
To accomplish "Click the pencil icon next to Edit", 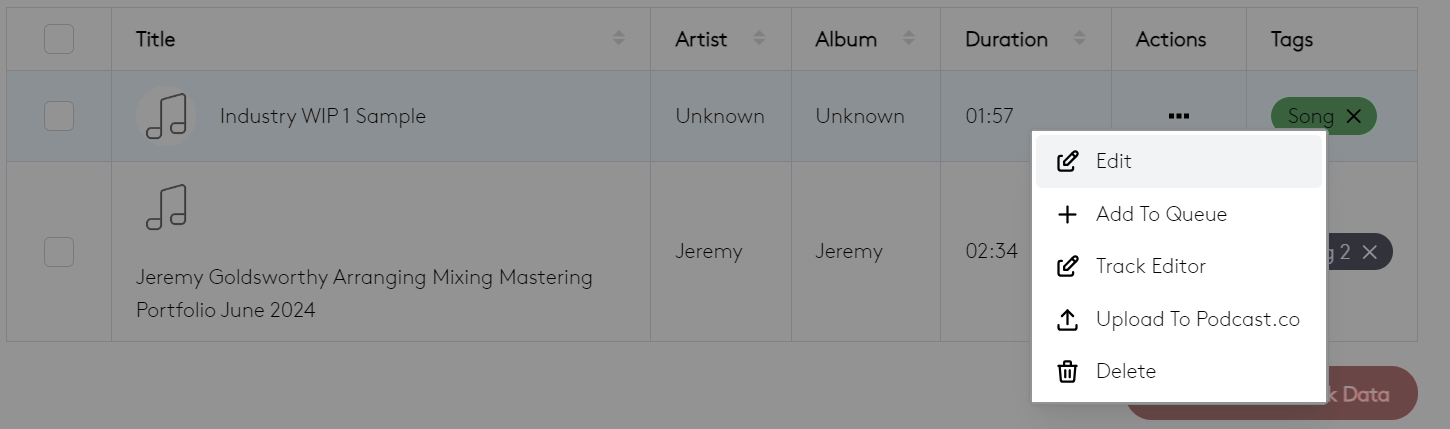I will coord(1067,161).
